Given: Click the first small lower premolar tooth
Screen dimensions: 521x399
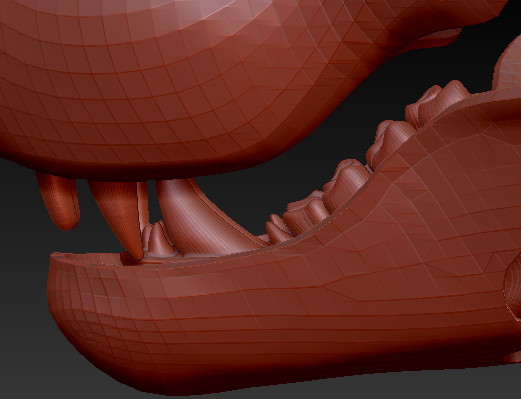Looking at the screenshot, I should [276, 229].
